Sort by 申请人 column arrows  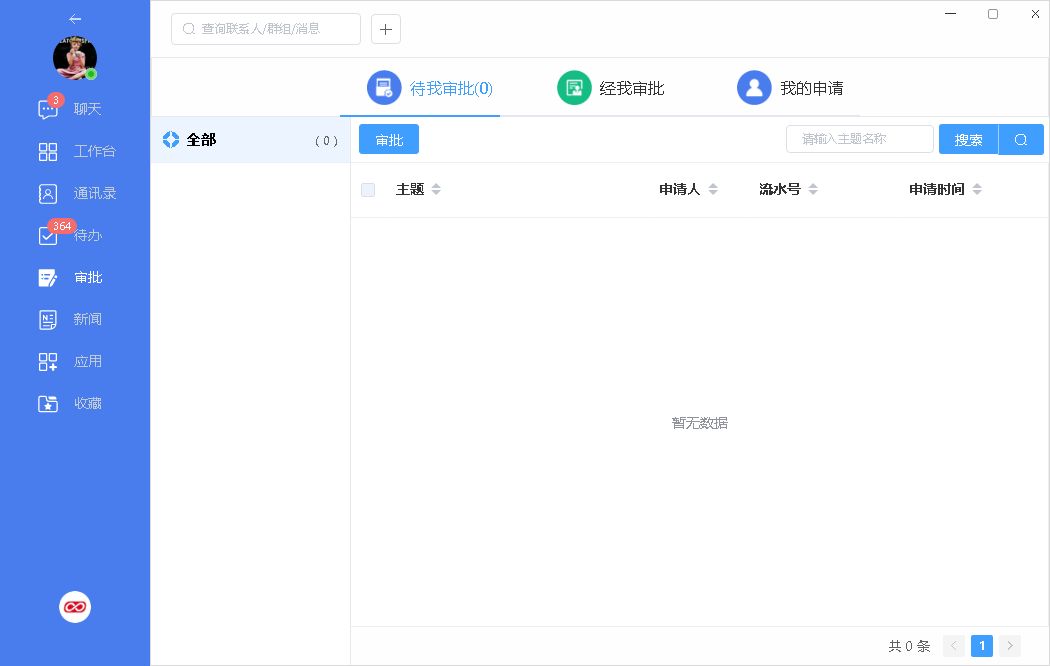click(x=713, y=190)
